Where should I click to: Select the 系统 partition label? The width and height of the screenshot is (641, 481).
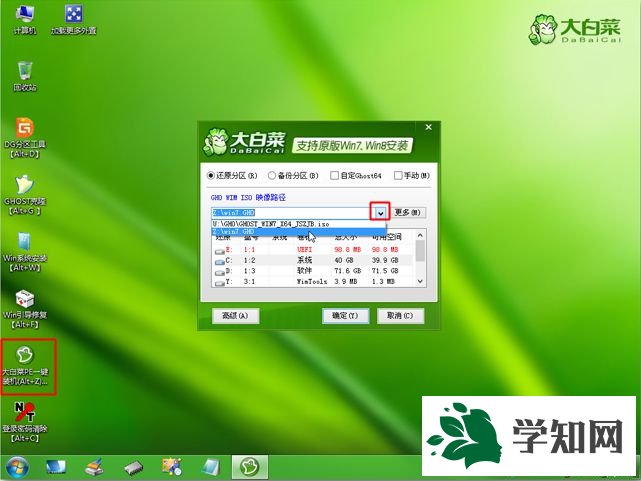pyautogui.click(x=305, y=260)
